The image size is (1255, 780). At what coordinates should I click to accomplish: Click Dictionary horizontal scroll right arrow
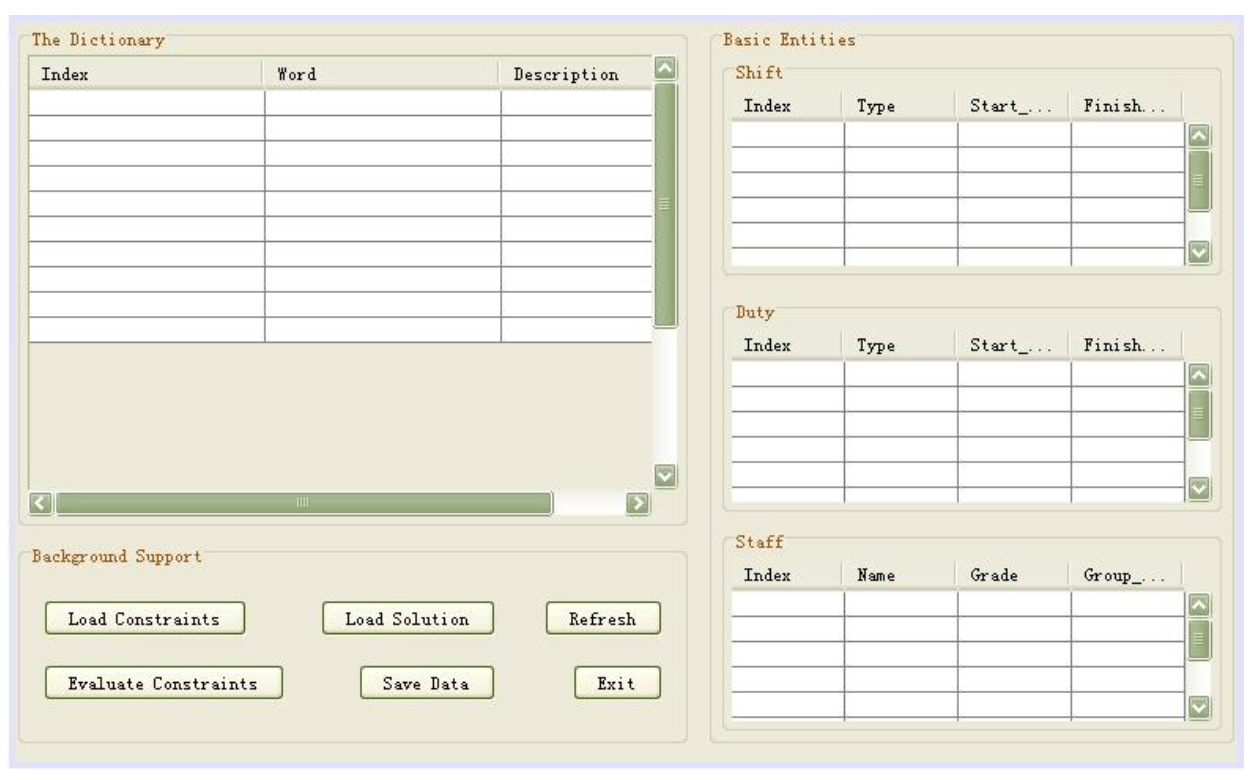(x=632, y=502)
